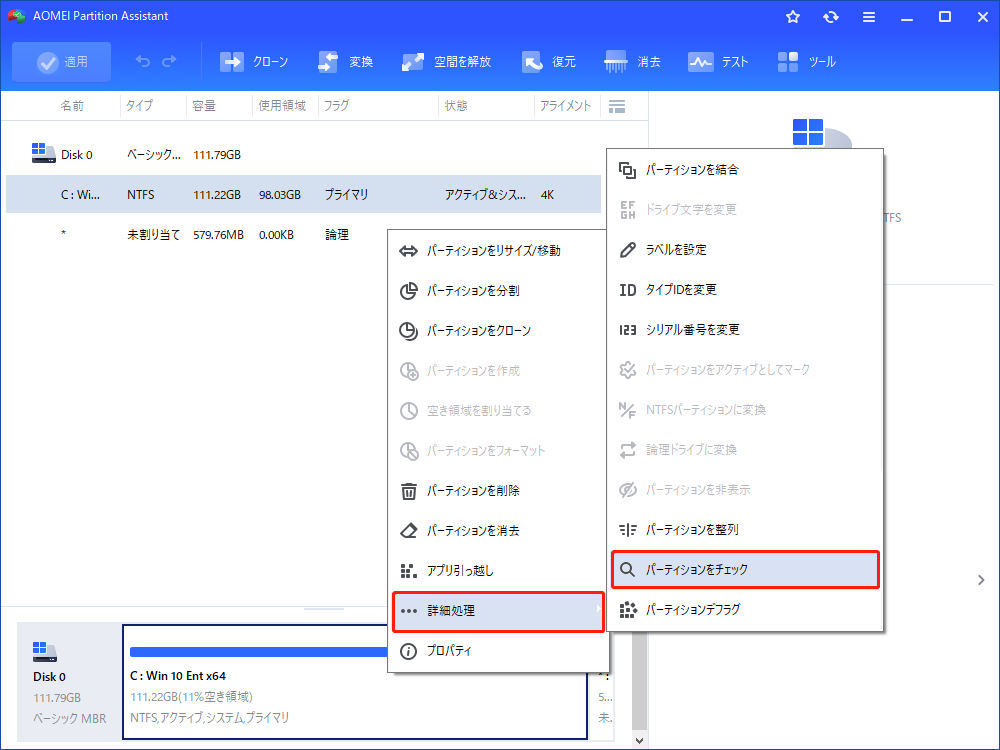Click the star favorite icon in the title bar
Viewport: 1000px width, 750px height.
click(793, 17)
